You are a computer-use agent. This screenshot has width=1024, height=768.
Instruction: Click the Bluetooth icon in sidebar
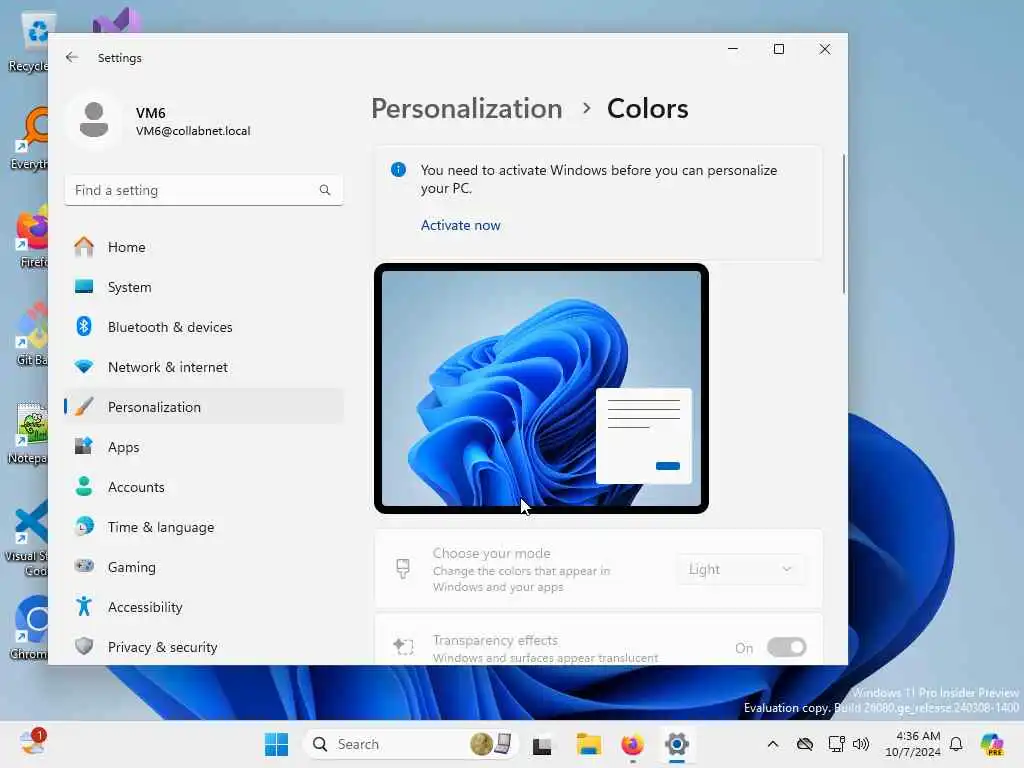pyautogui.click(x=84, y=326)
